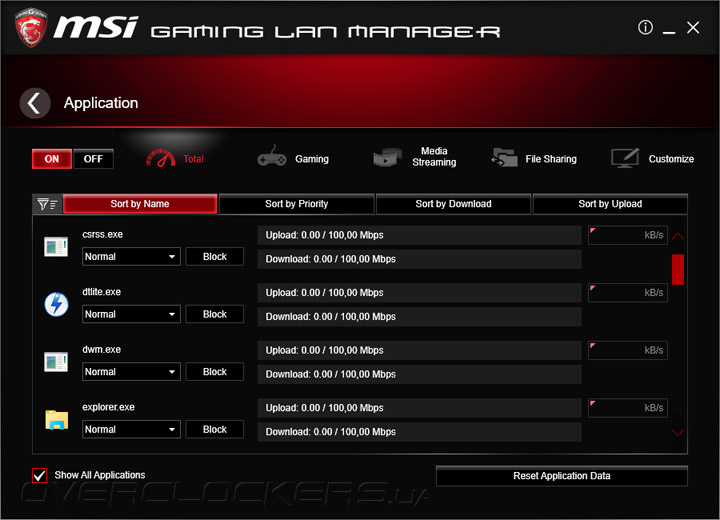Block explorer.exe network access

[x=215, y=430]
